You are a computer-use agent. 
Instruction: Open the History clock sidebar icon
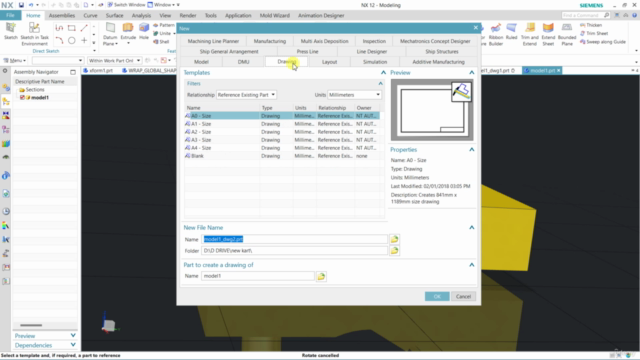pos(6,211)
